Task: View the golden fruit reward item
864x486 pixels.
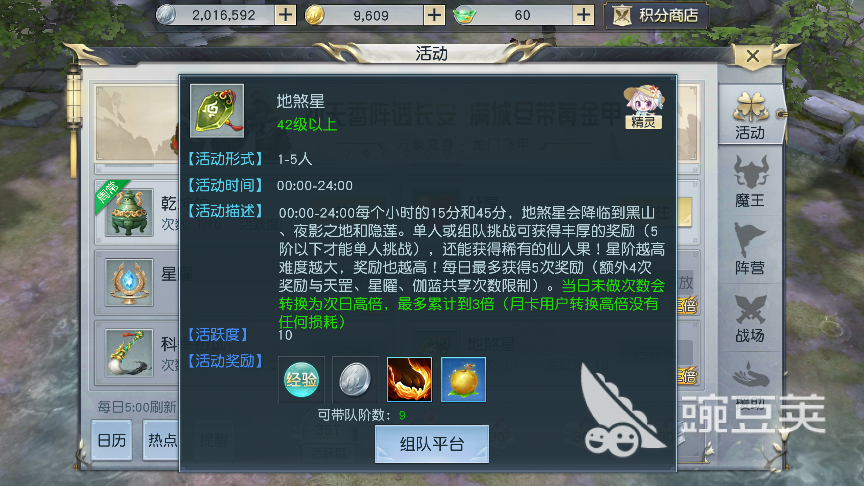Action: pyautogui.click(x=463, y=379)
